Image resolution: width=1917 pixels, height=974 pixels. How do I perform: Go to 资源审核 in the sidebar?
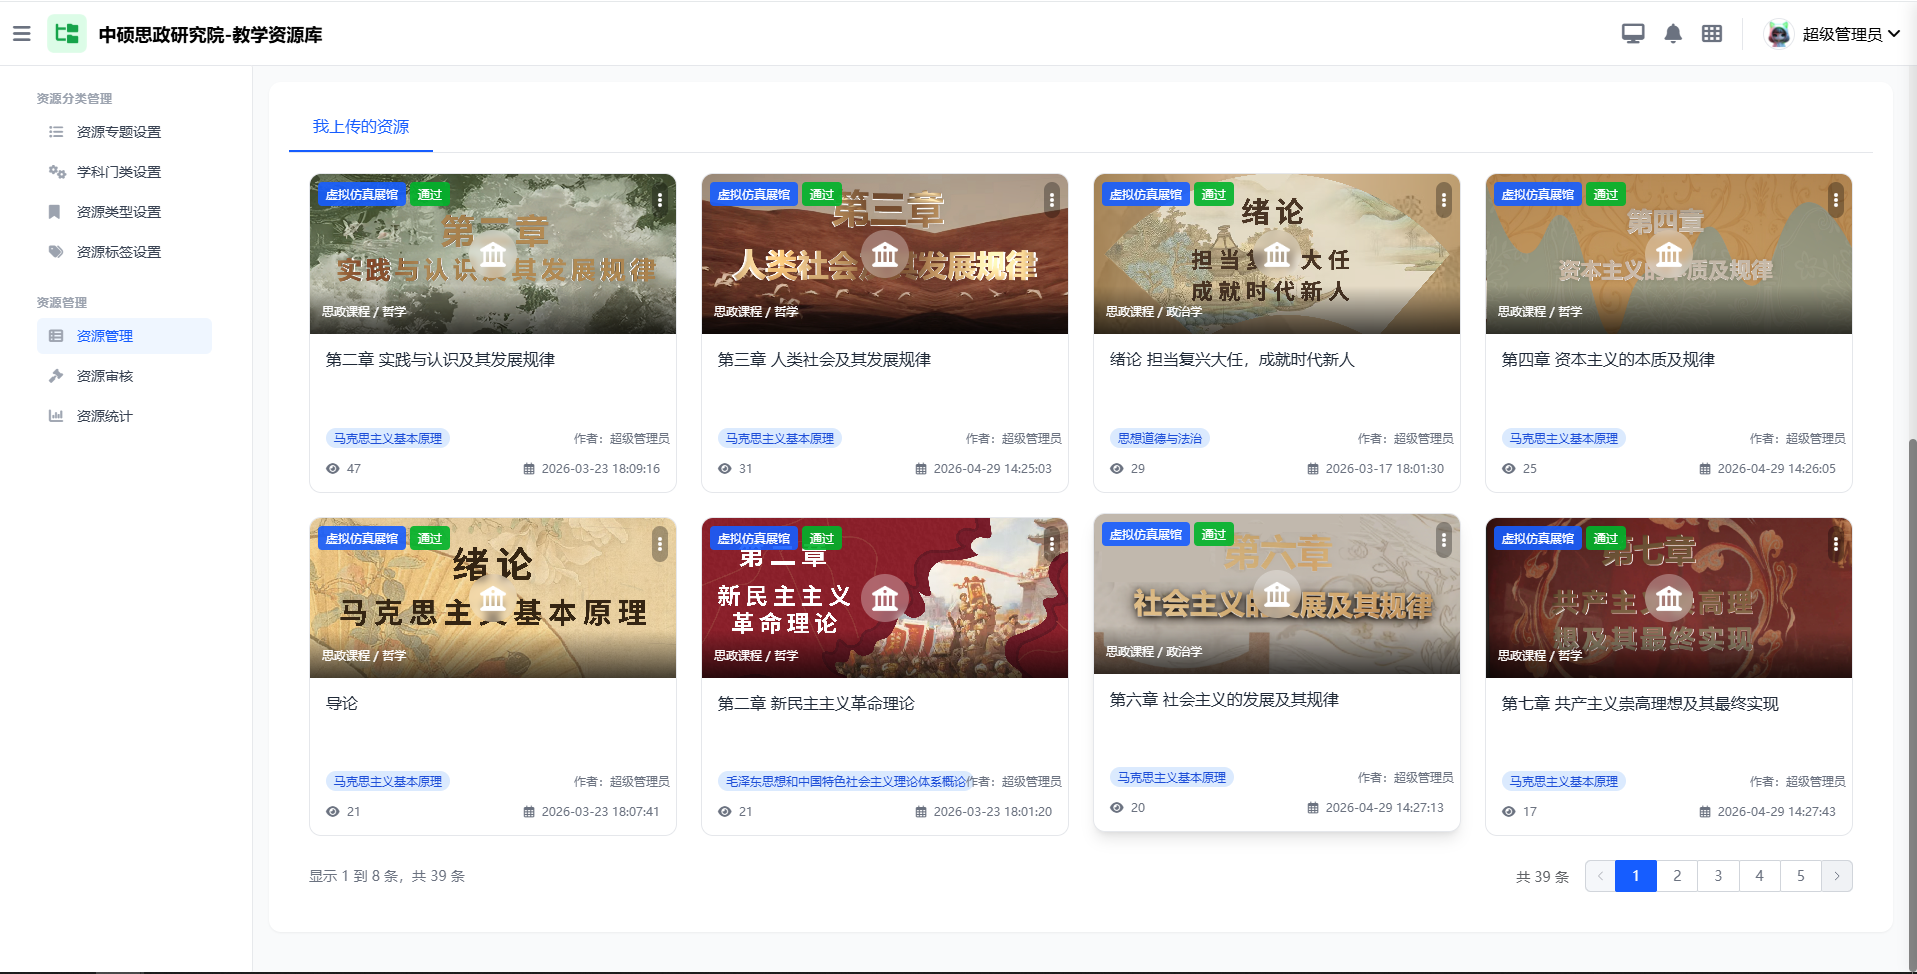click(105, 376)
